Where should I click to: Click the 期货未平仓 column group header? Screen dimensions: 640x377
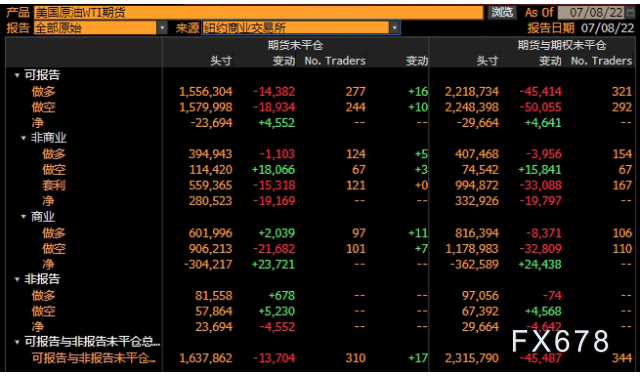(295, 45)
